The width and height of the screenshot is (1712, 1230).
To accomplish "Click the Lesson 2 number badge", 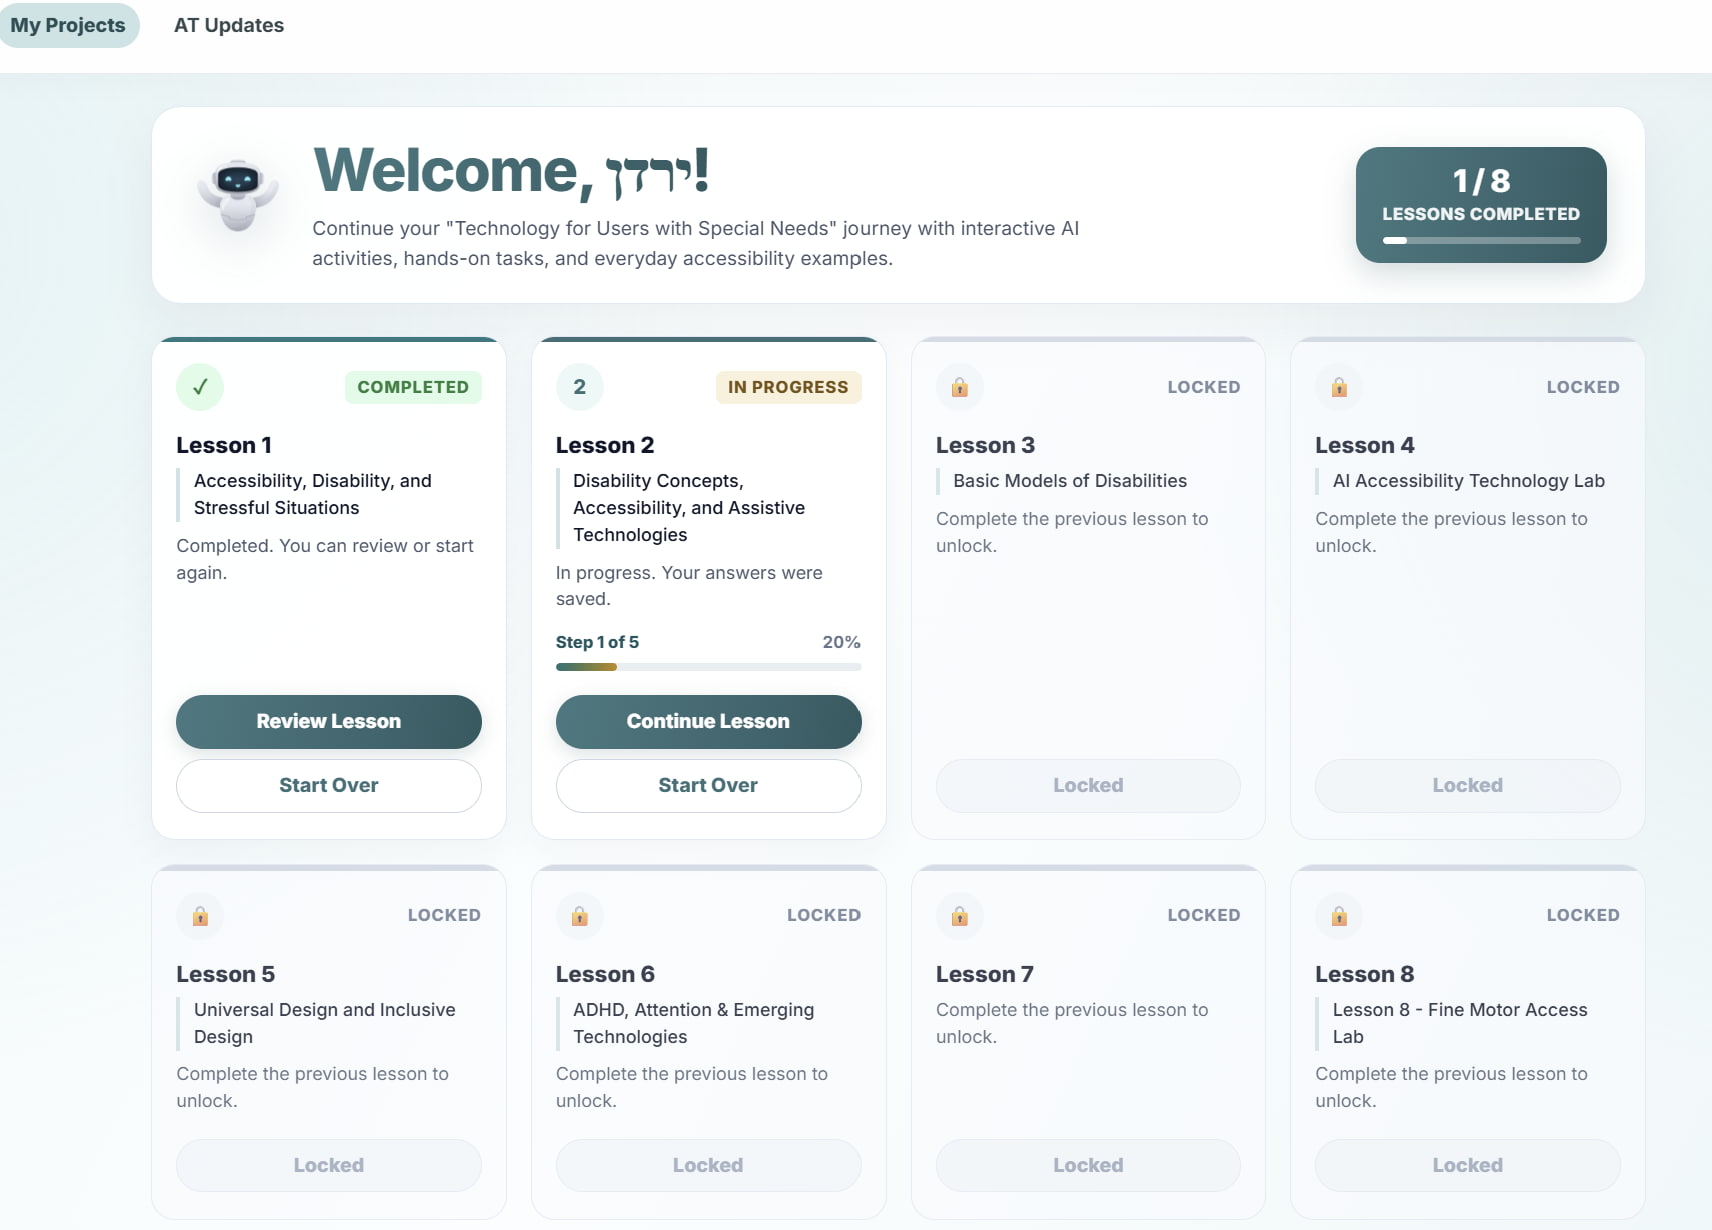I will pos(579,387).
